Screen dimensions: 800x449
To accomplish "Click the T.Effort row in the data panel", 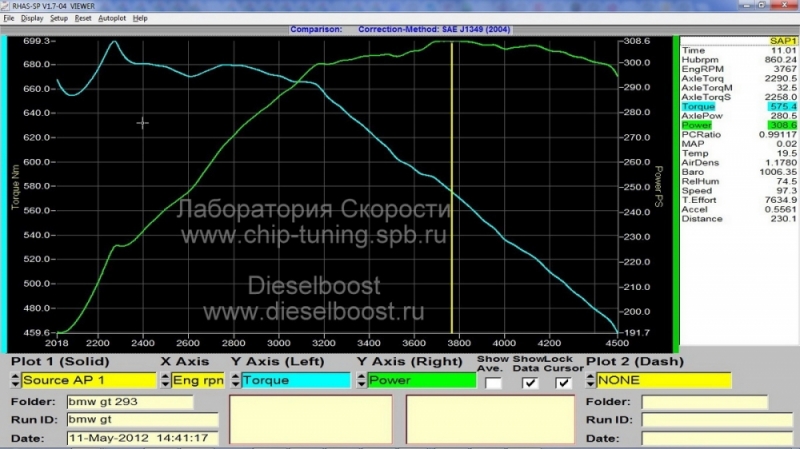I will coord(738,200).
